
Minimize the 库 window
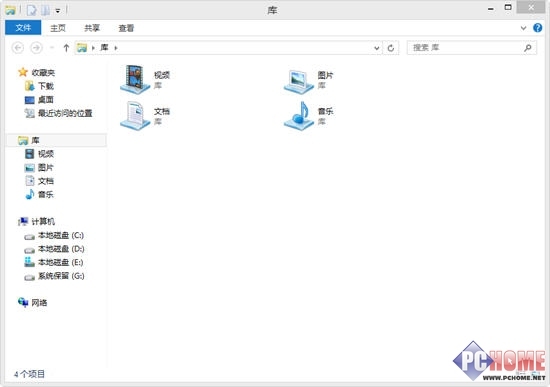coord(491,8)
